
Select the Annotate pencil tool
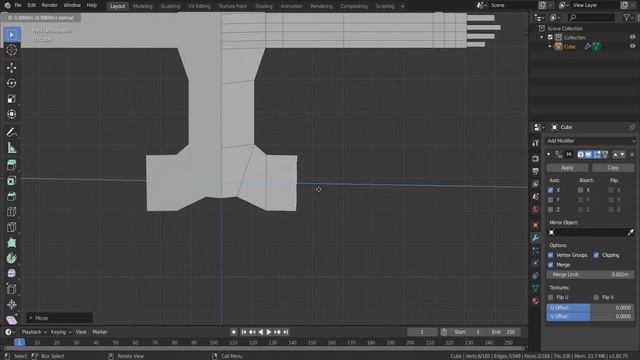(x=11, y=132)
